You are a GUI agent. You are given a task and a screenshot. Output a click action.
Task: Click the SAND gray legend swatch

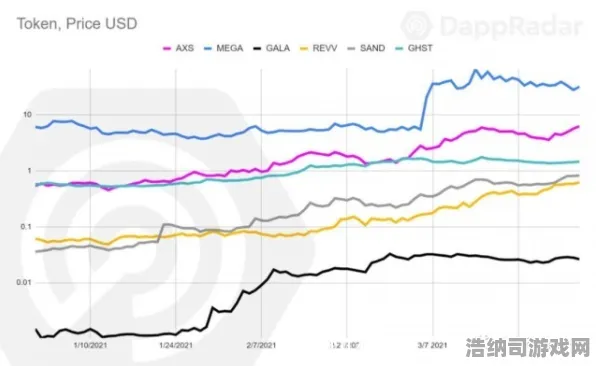[352, 49]
